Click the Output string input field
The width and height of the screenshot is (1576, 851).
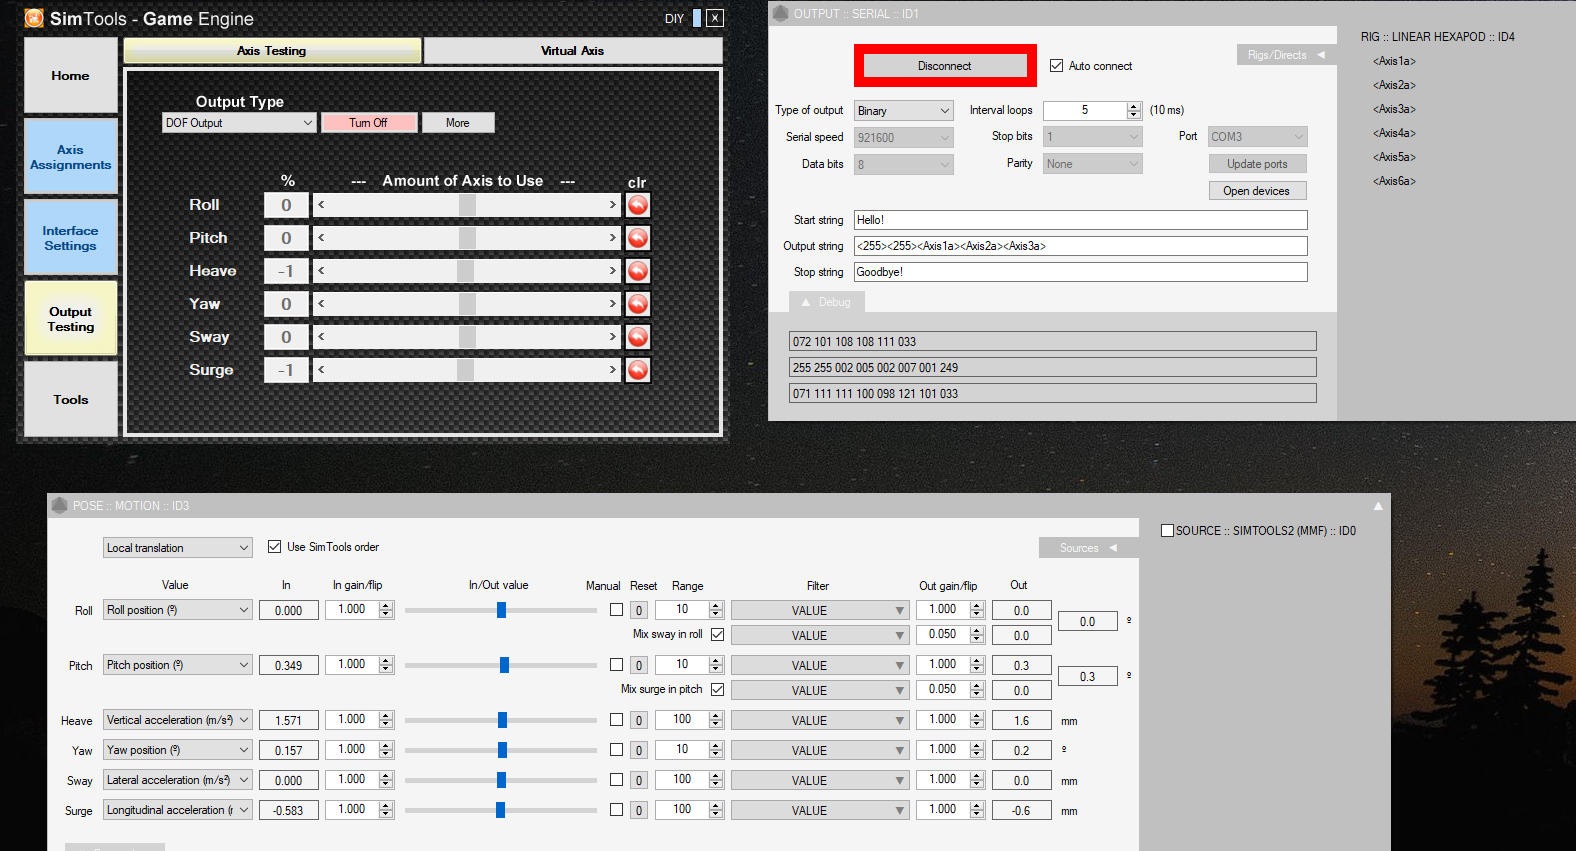click(1080, 246)
